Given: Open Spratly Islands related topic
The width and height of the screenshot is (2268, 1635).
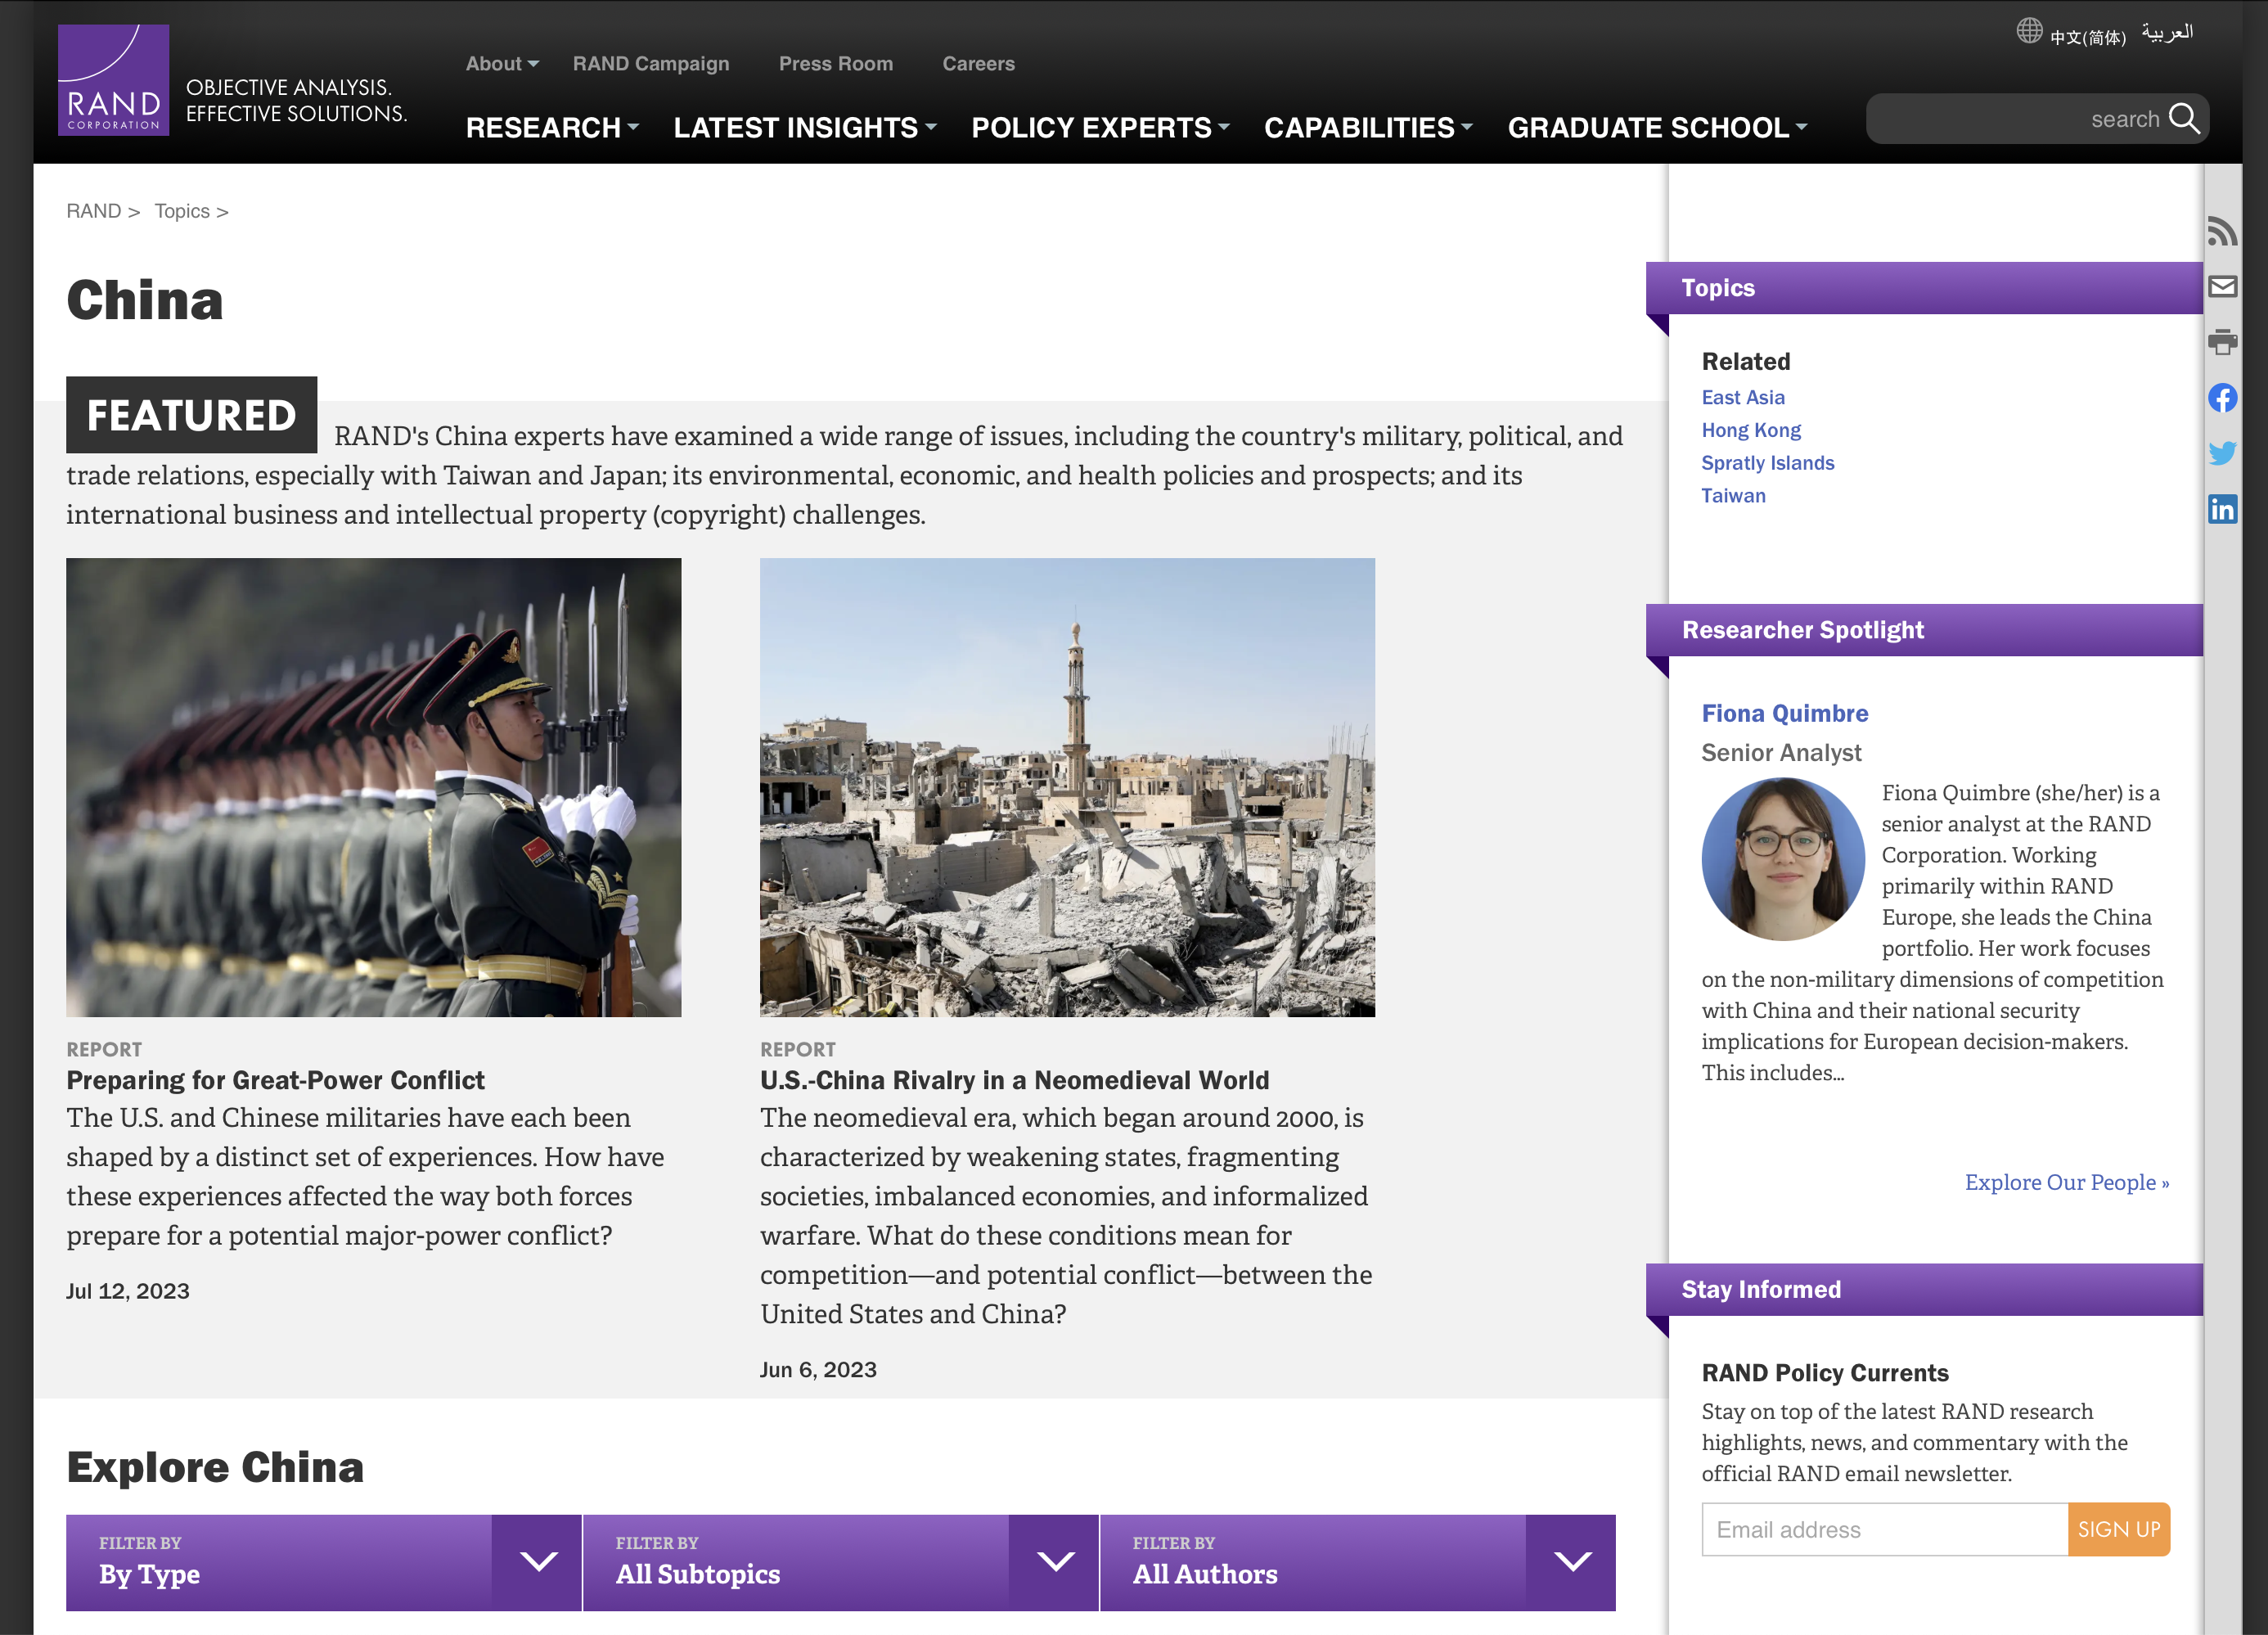Looking at the screenshot, I should (1768, 463).
